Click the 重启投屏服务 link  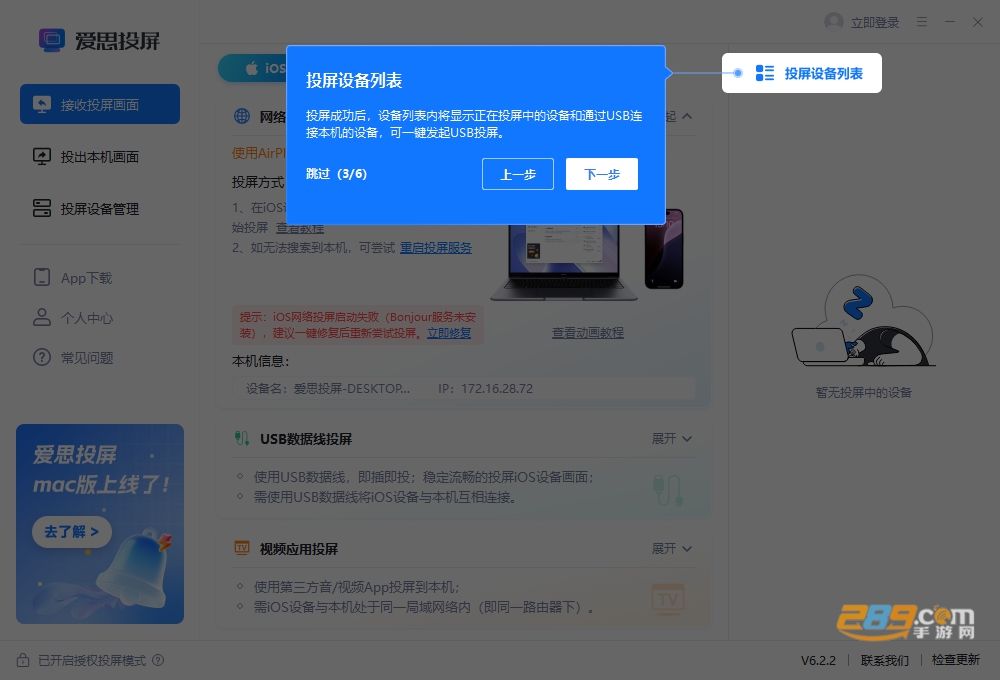pyautogui.click(x=436, y=248)
